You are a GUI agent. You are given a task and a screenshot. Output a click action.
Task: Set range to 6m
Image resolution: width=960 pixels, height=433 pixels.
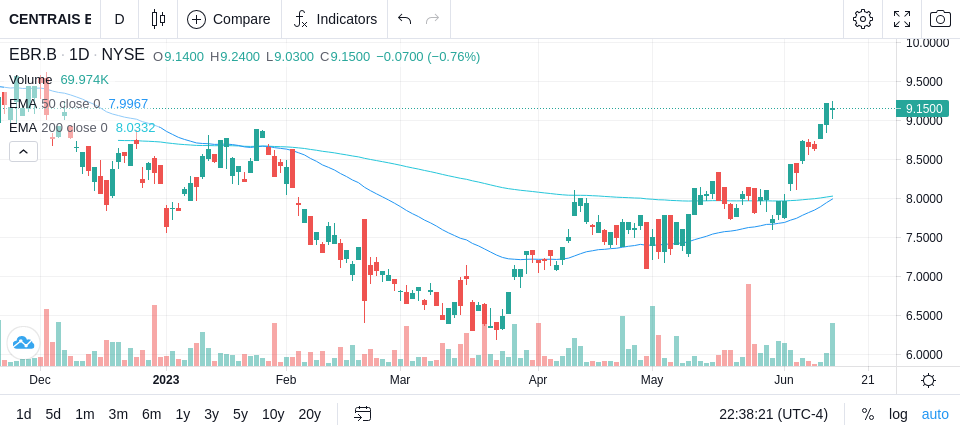(x=151, y=414)
